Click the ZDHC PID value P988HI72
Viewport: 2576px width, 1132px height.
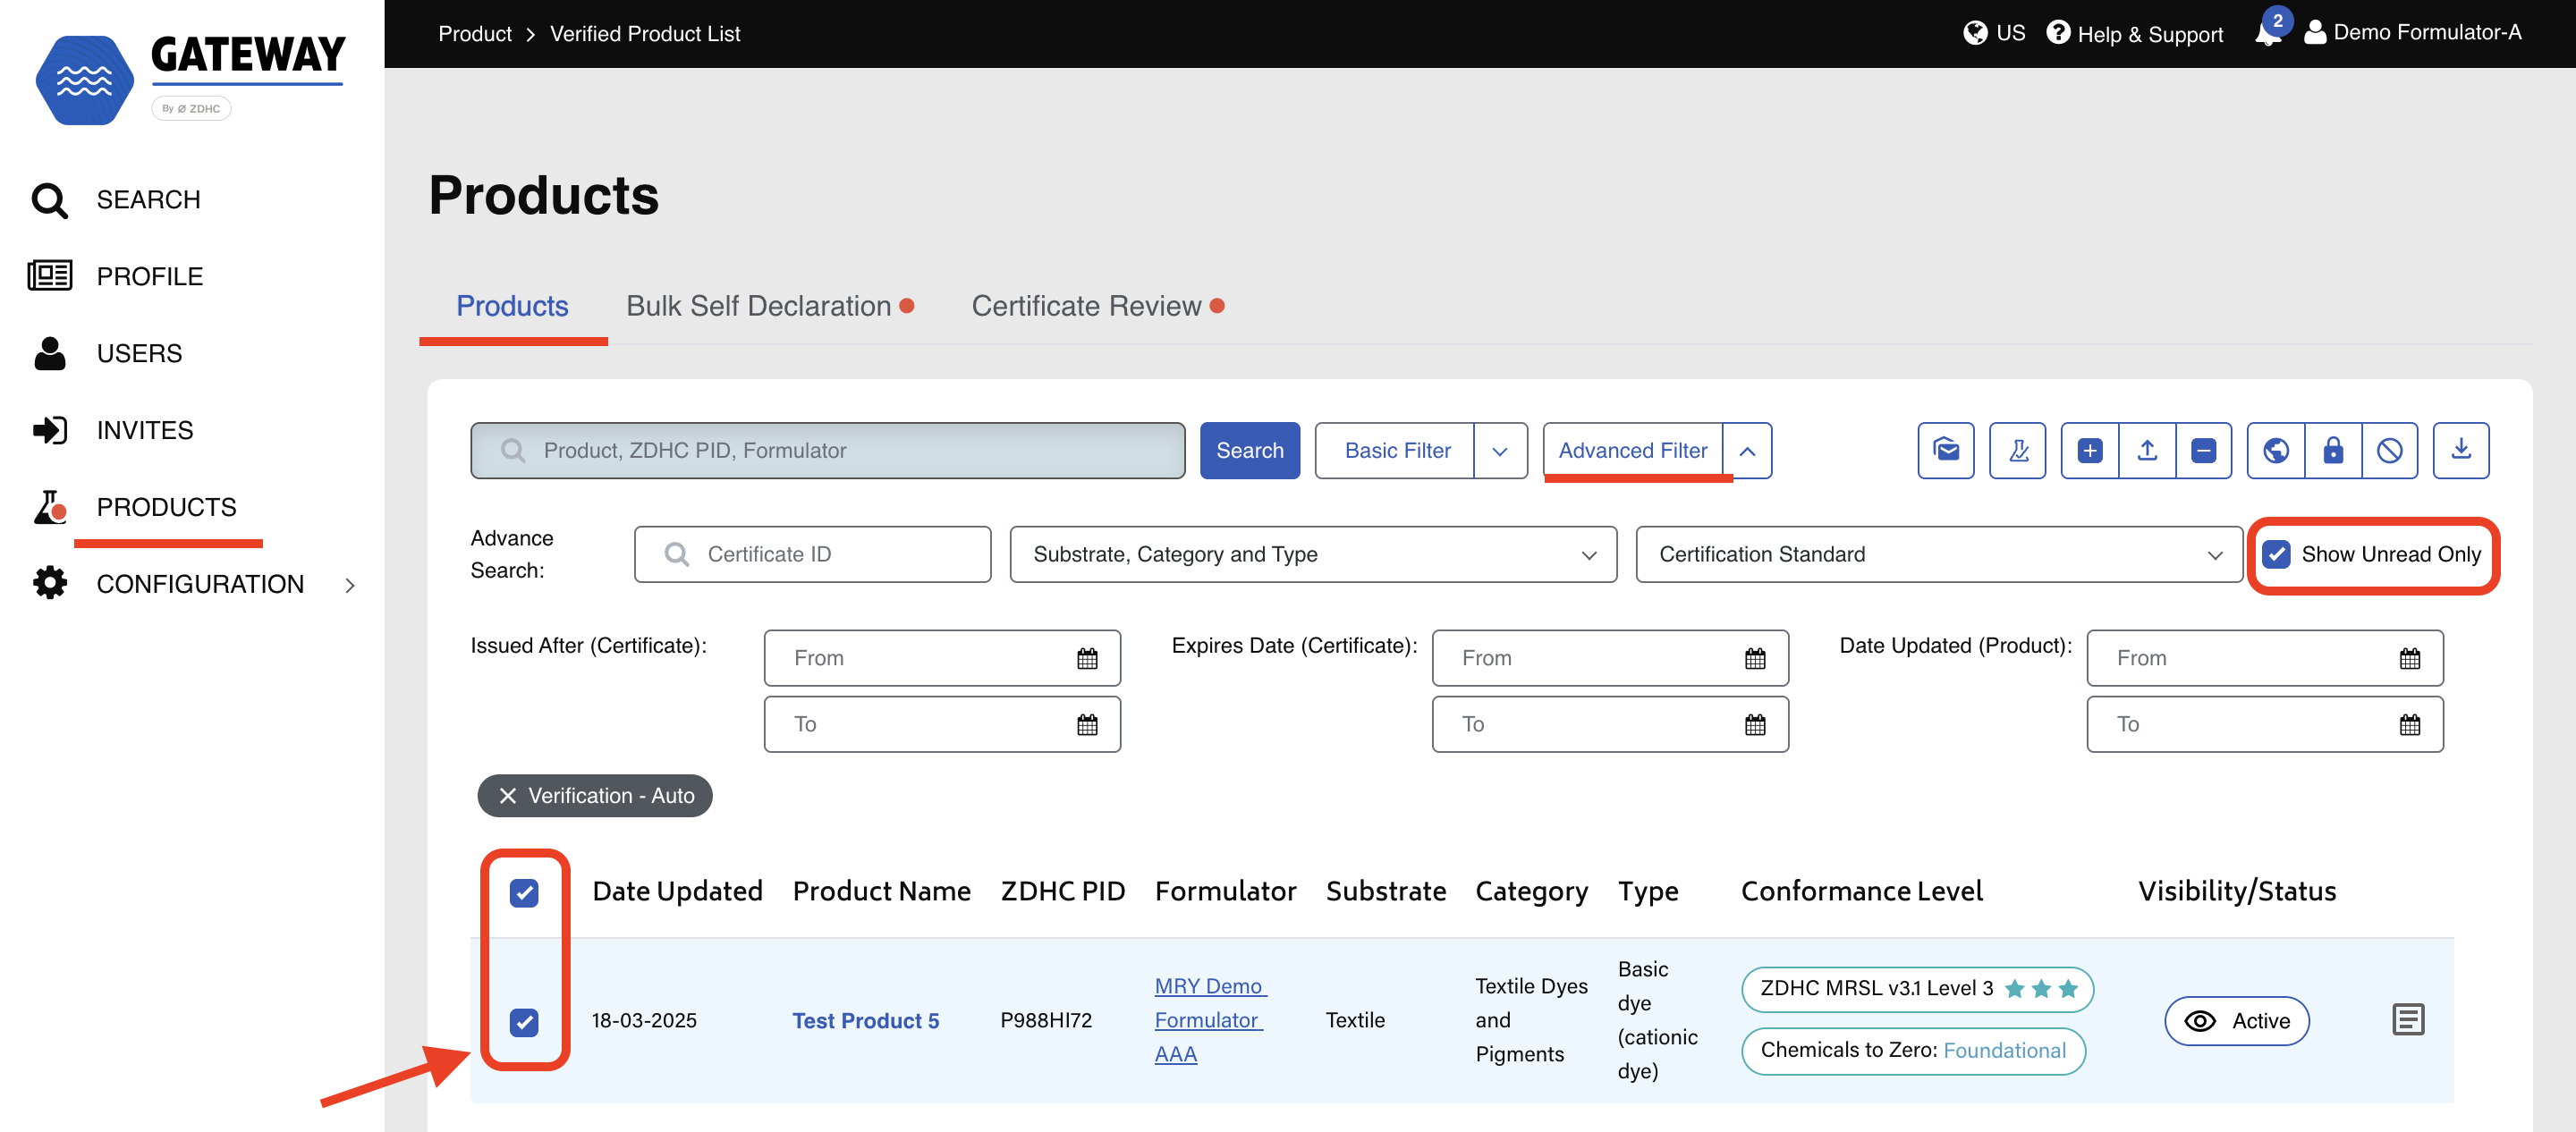pos(1046,1020)
